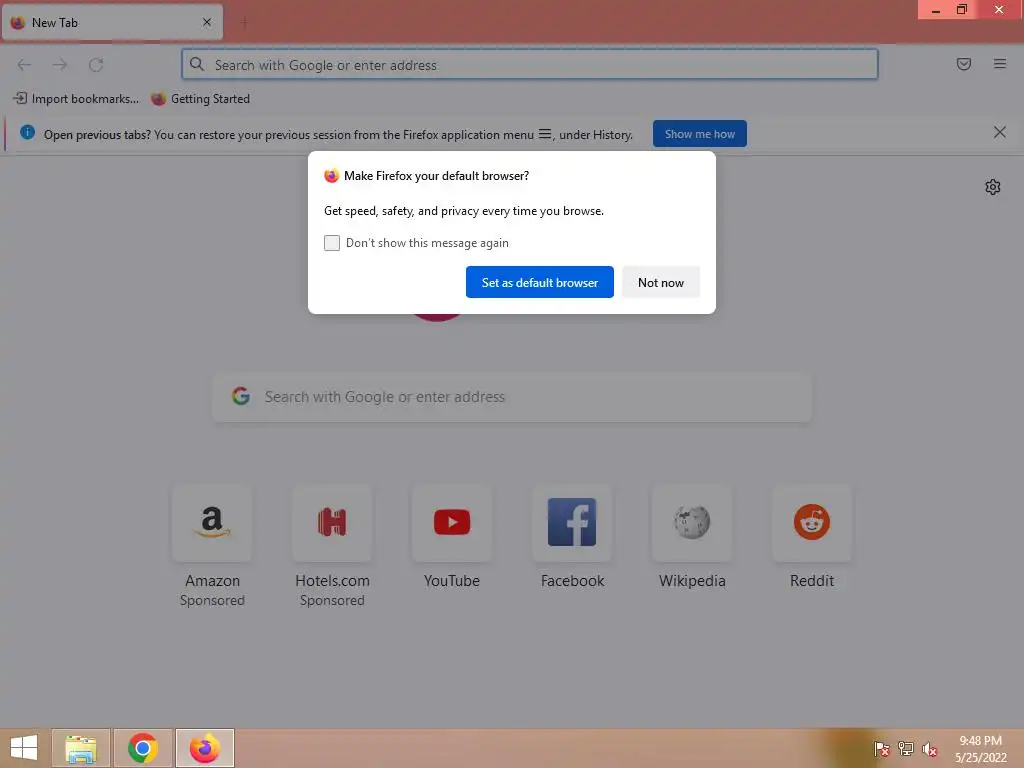The image size is (1024, 768).
Task: Close the New Tab tab
Action: [207, 22]
